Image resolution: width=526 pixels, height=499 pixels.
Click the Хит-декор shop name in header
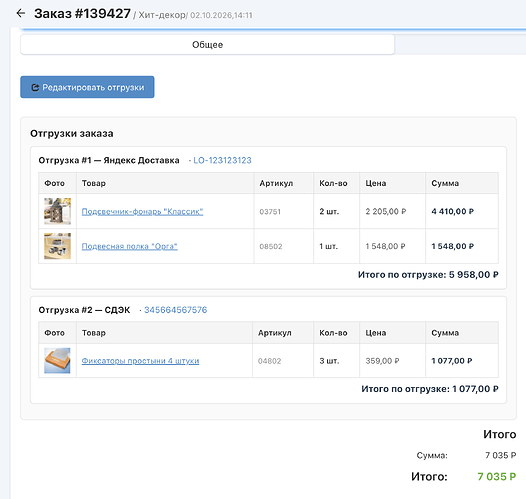[162, 15]
